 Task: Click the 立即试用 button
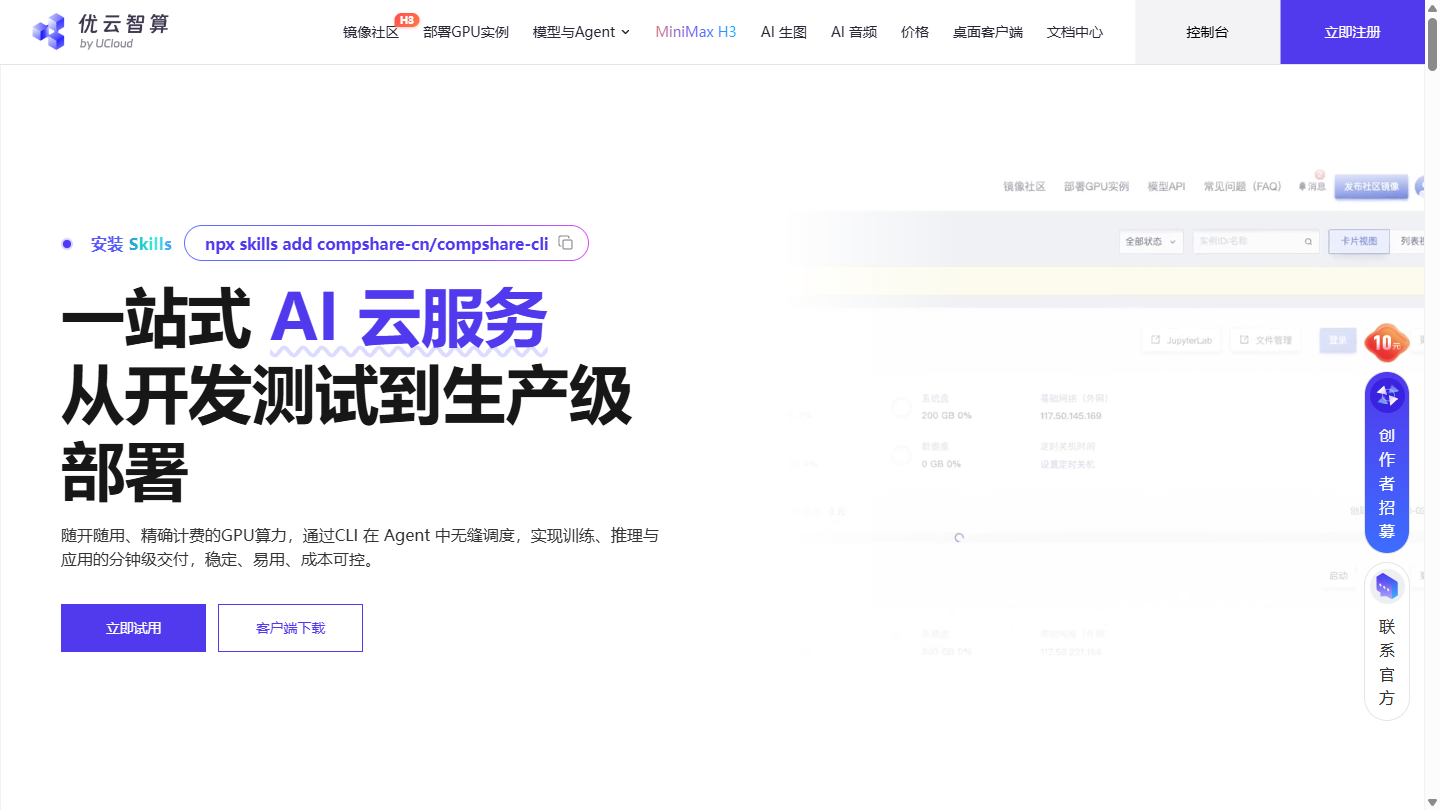pos(133,628)
